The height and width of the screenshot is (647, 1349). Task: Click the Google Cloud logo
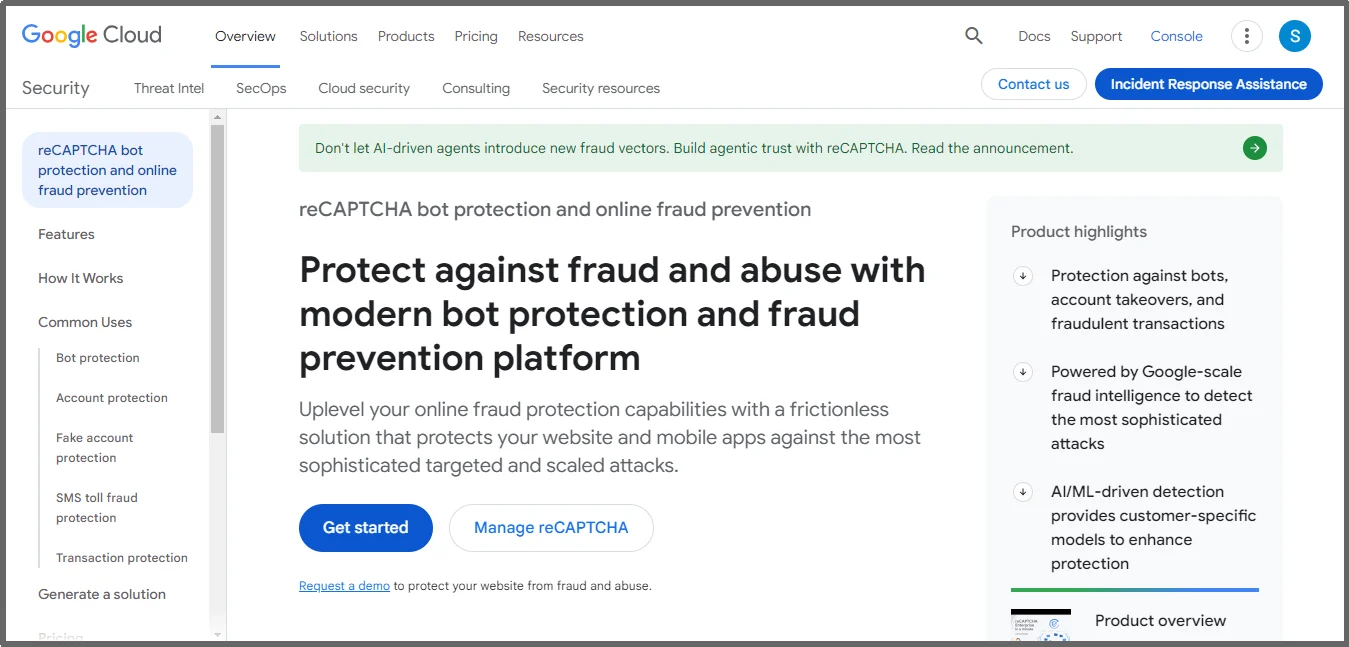pyautogui.click(x=90, y=35)
